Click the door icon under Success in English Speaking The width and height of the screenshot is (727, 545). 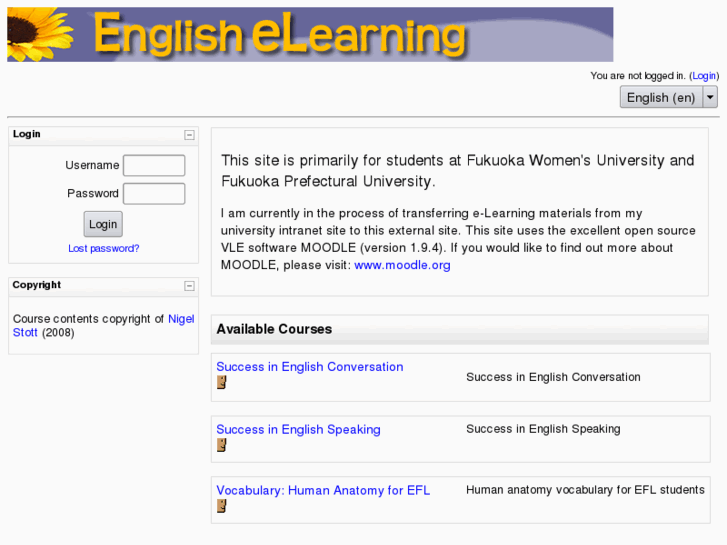pos(222,445)
